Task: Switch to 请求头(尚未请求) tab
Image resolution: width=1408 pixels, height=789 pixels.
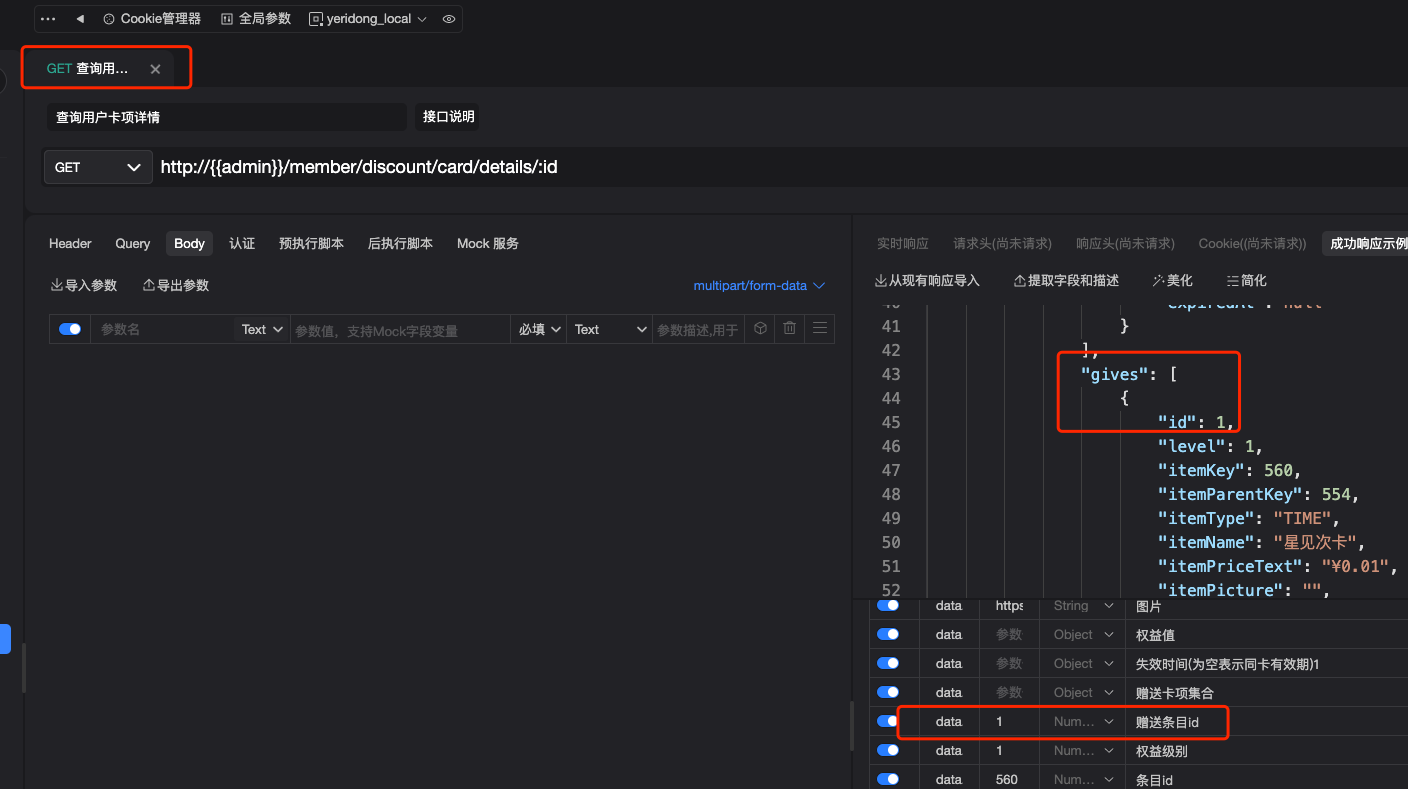Action: click(x=1002, y=243)
